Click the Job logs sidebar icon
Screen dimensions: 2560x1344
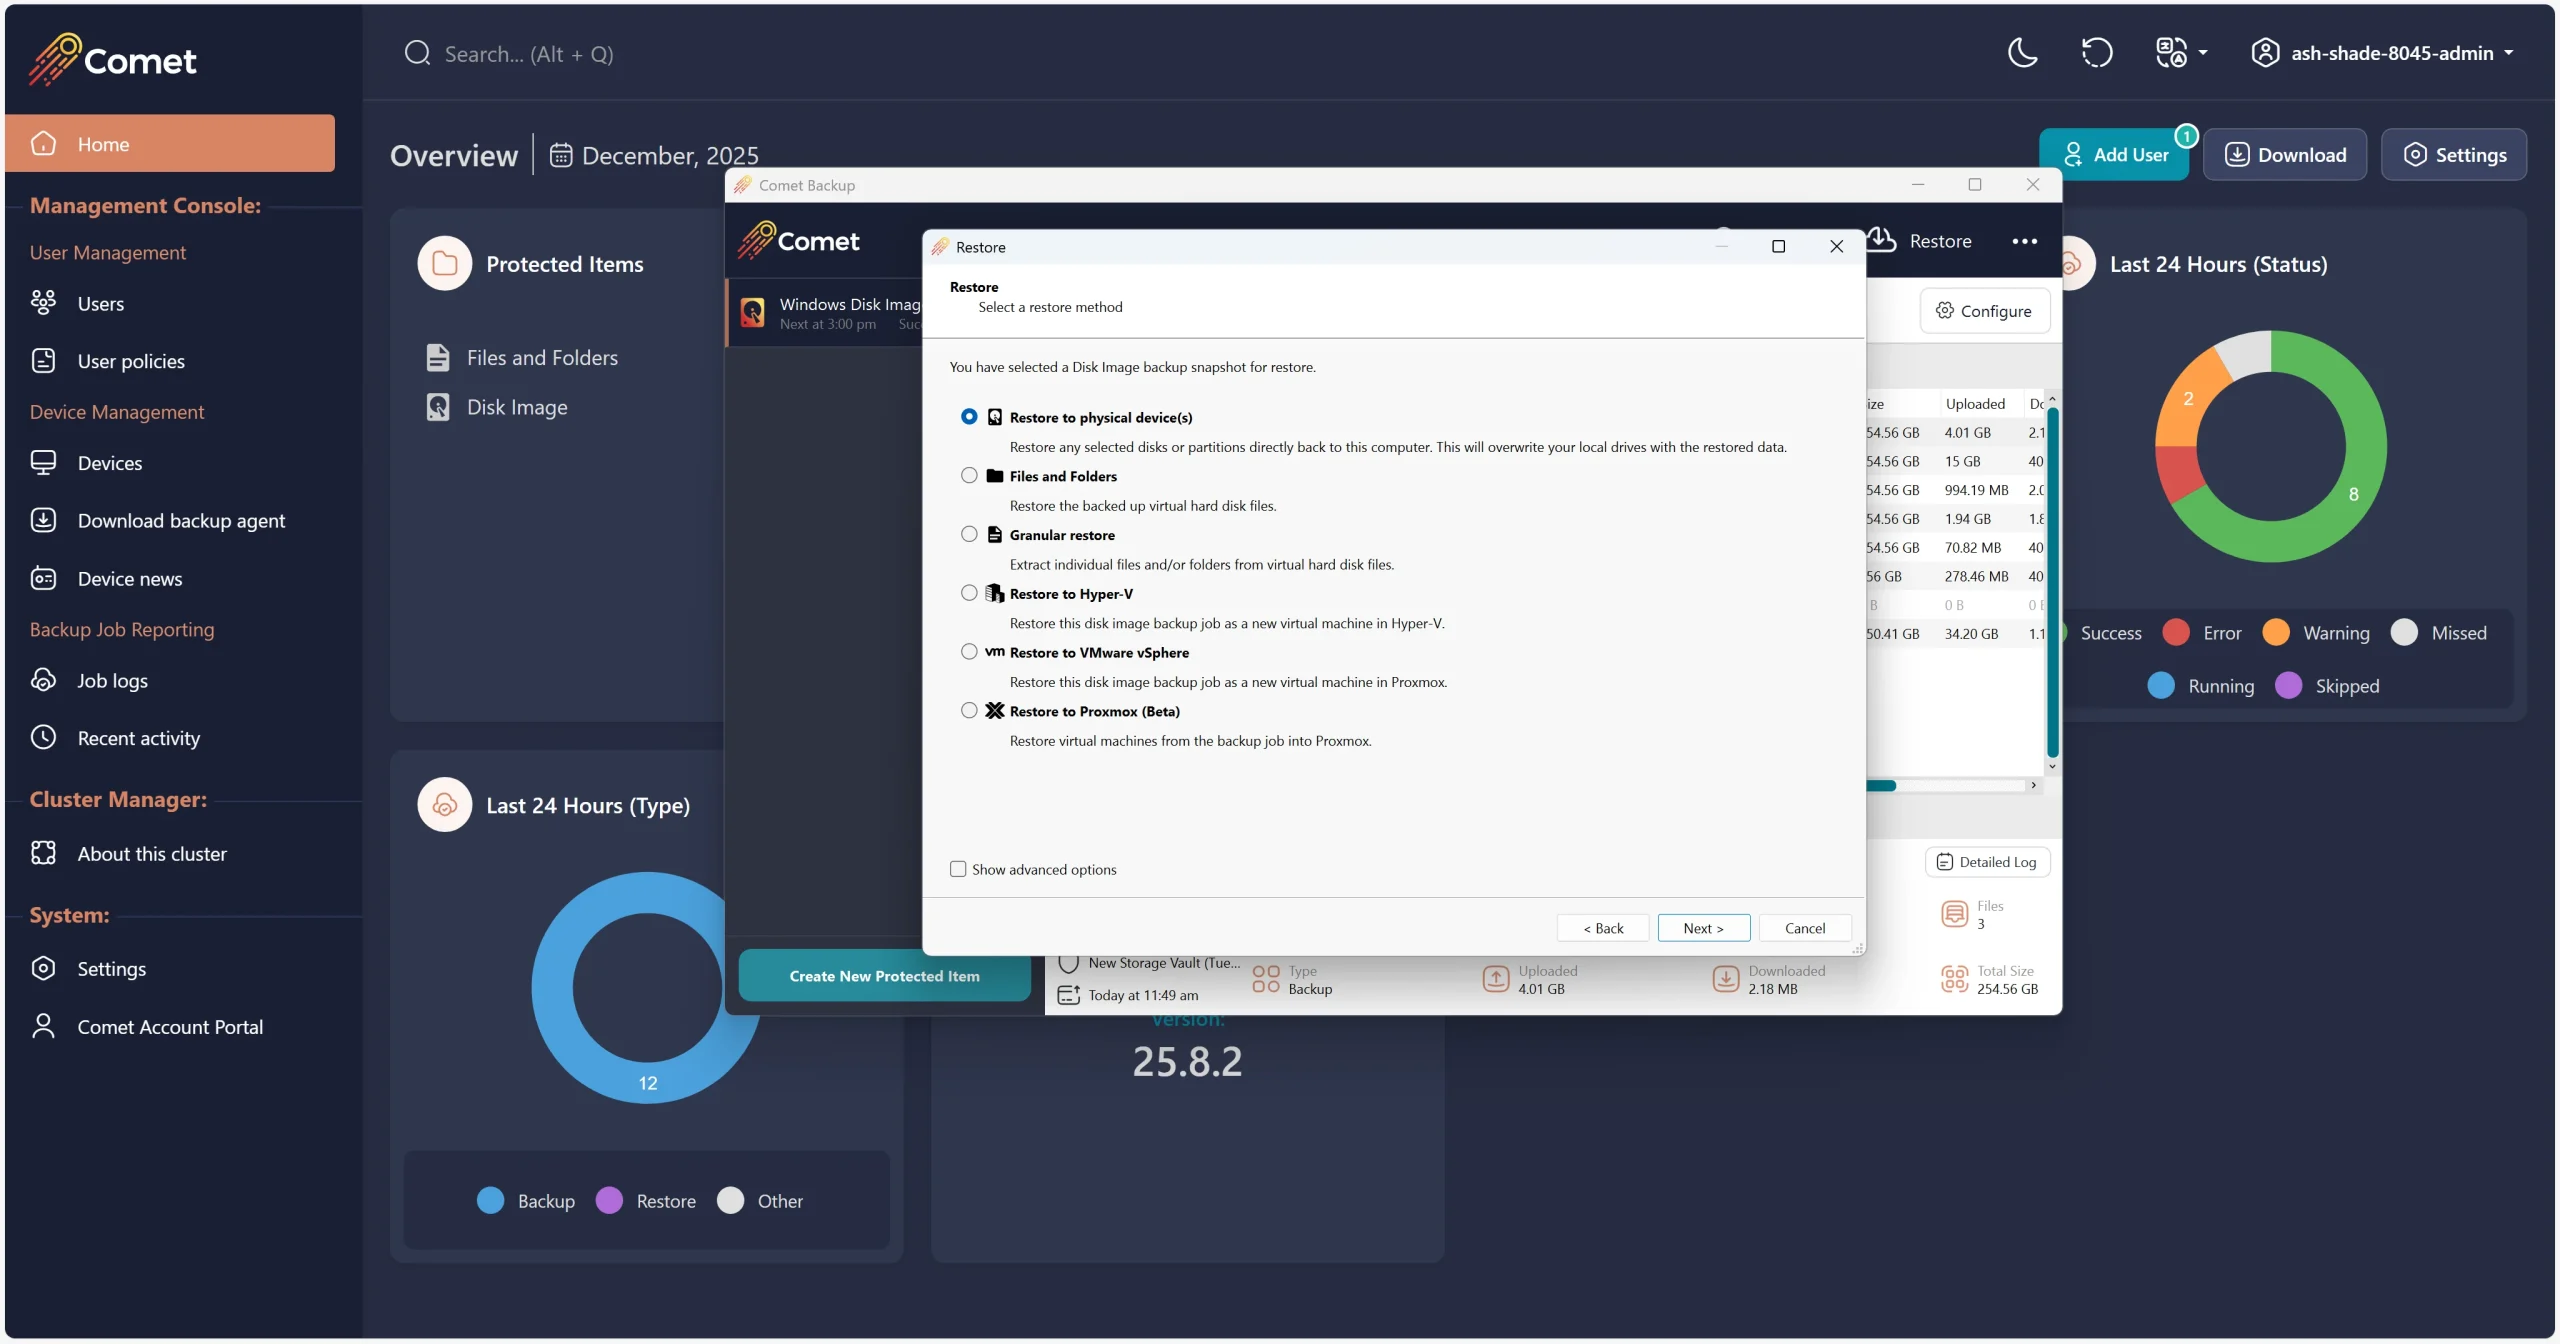43,680
